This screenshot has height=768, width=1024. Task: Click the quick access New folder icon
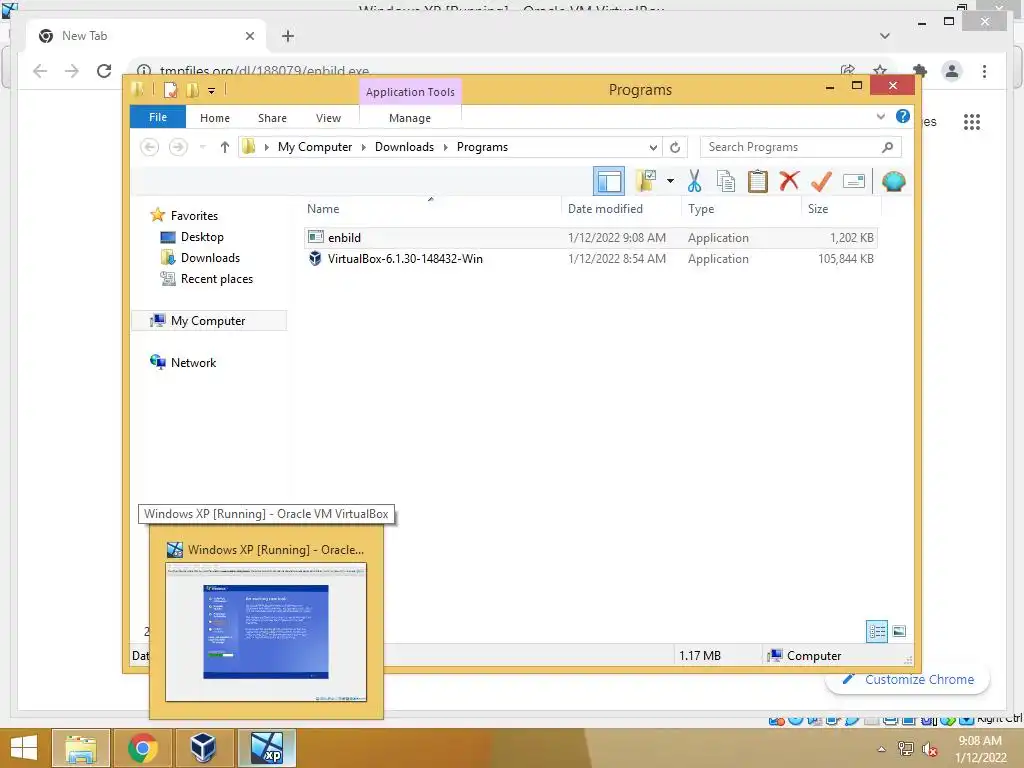point(192,89)
